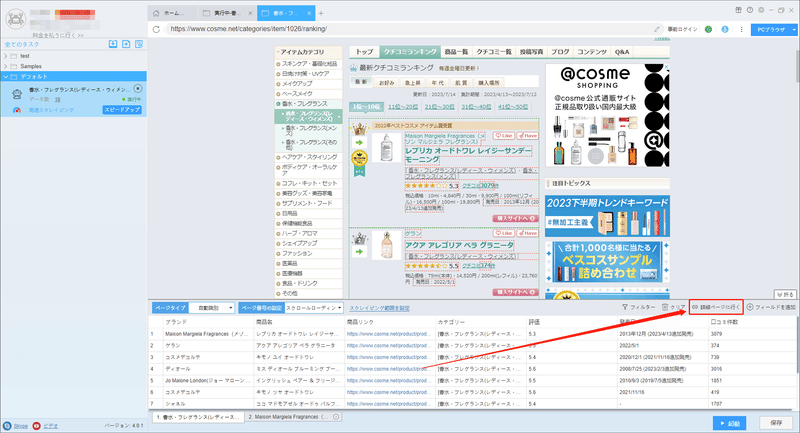Open the three-dot more menu in the browser toolbar
Image resolution: width=800 pixels, height=433 pixels.
click(x=741, y=29)
